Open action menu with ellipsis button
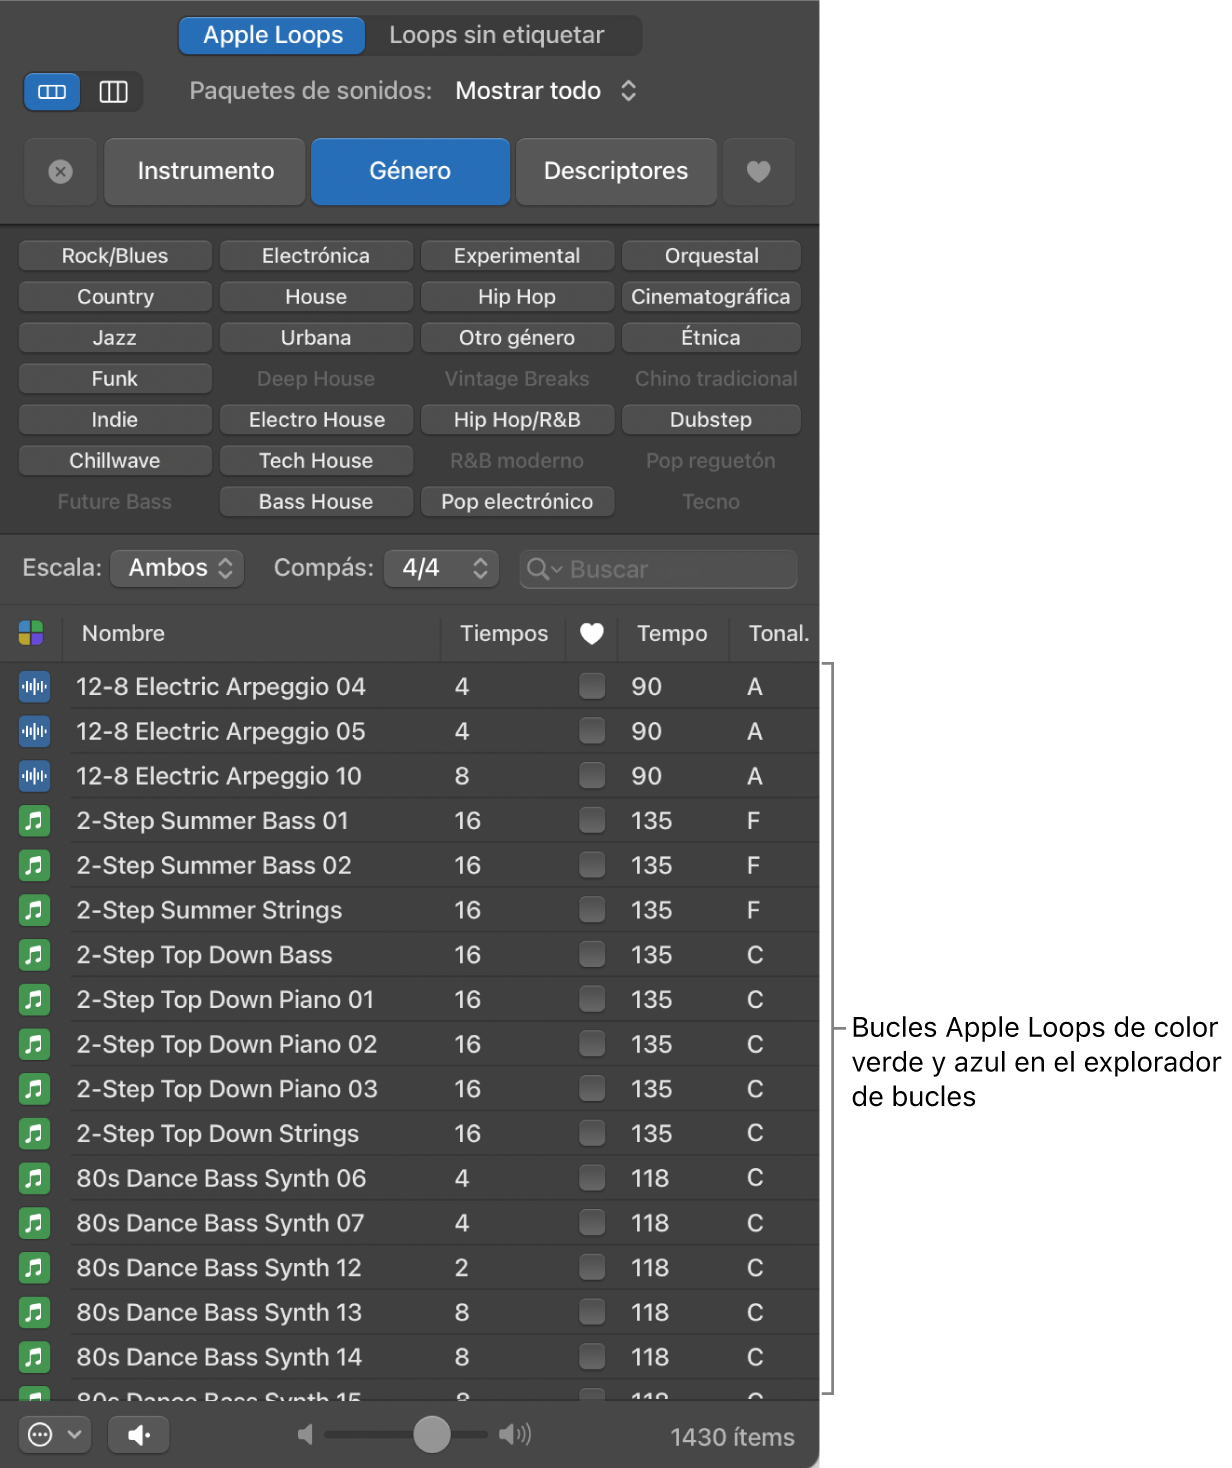Screen dimensions: 1232x1468 point(55,1435)
